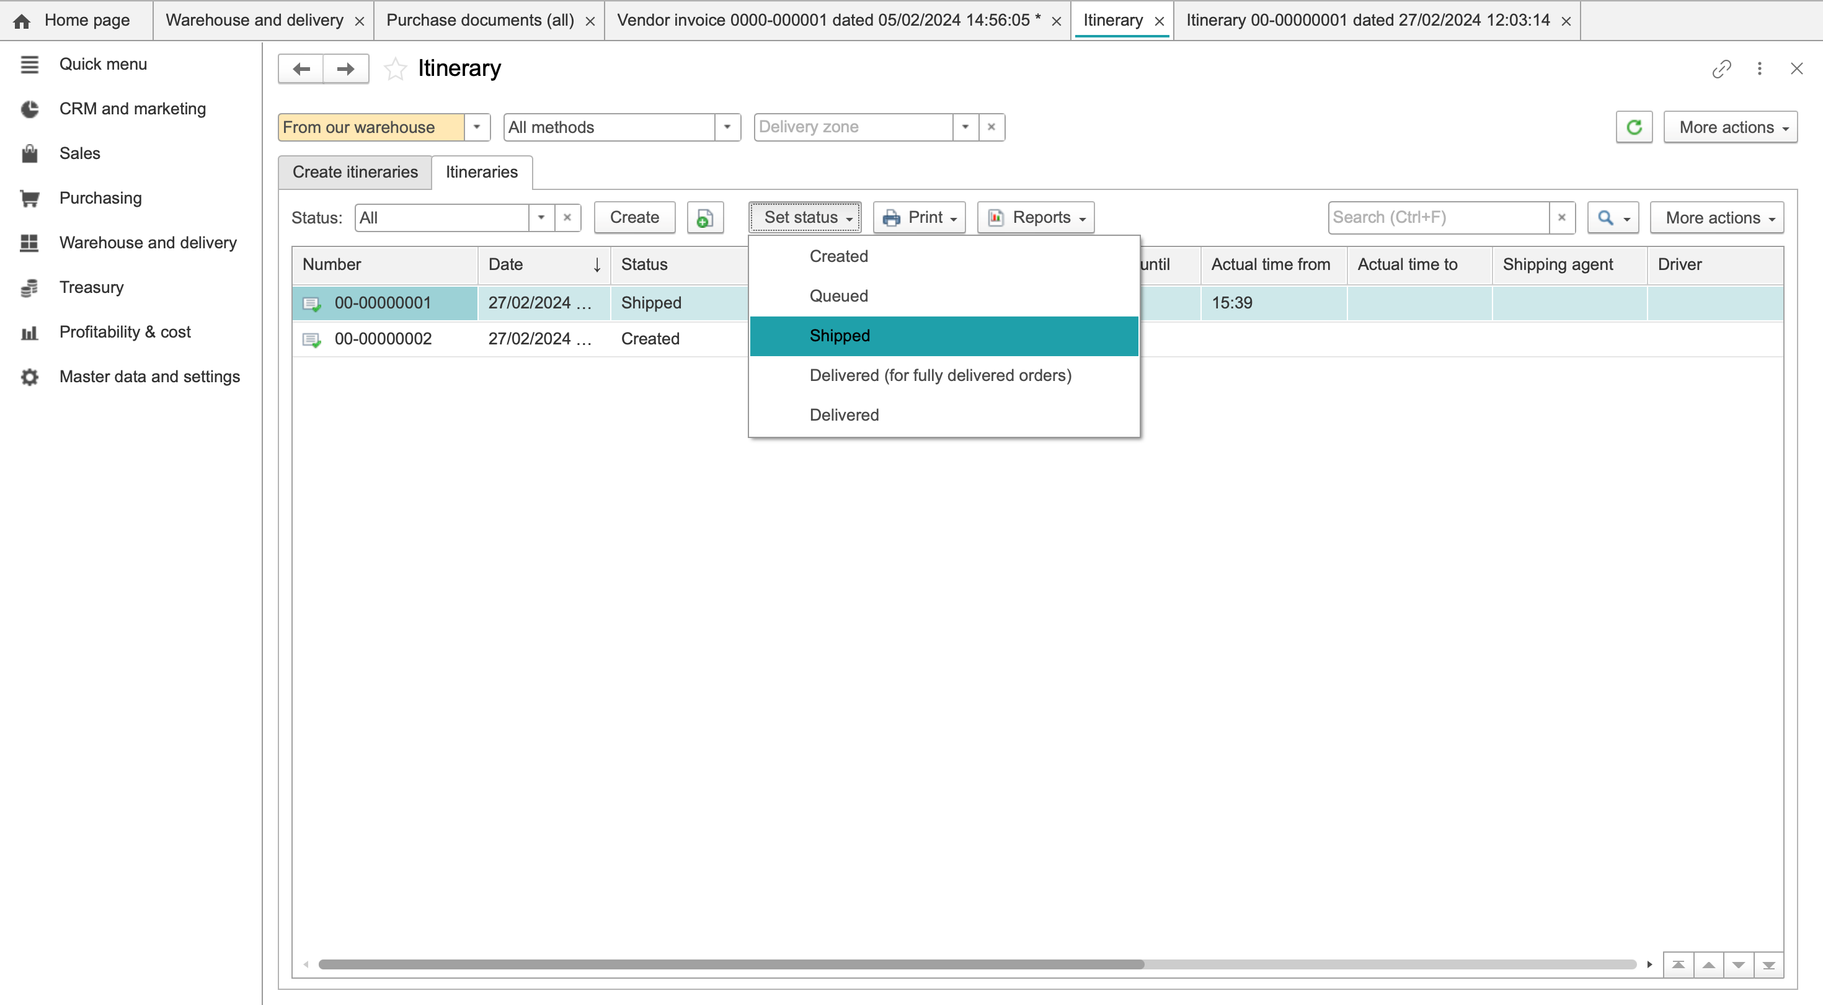Go to the Home page tab

[76, 20]
